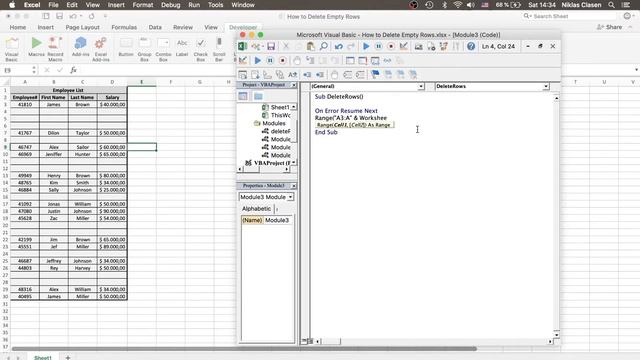The image size is (640, 360).
Task: Switch to Excel via VBA toolbar icon
Action: click(x=242, y=47)
